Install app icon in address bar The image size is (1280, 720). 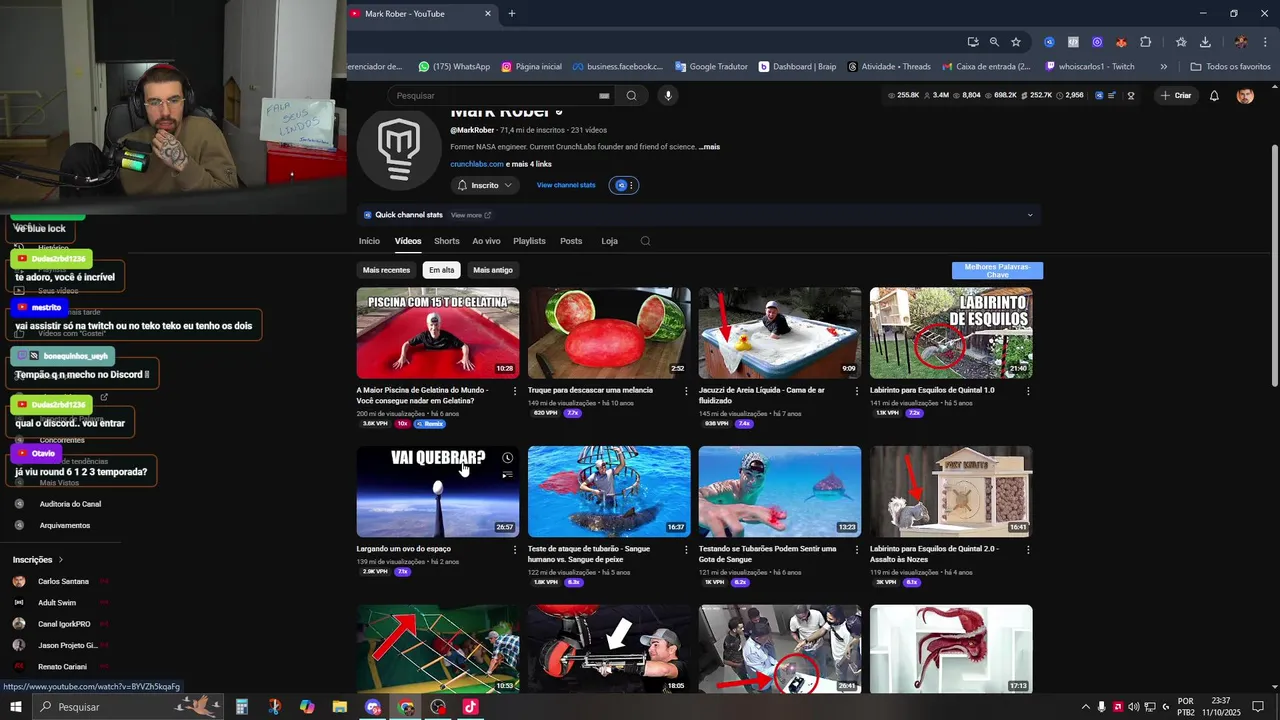click(973, 42)
